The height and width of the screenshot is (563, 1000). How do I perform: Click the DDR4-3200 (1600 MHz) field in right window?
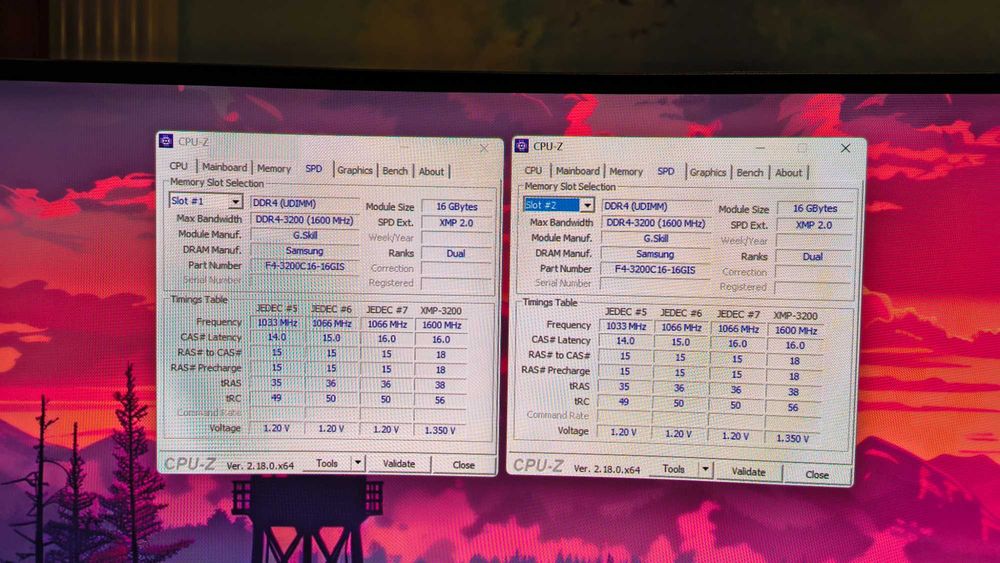(656, 223)
